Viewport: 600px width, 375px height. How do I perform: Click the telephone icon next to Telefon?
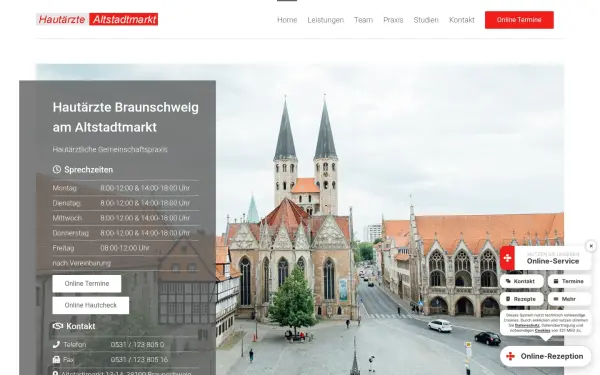56,345
